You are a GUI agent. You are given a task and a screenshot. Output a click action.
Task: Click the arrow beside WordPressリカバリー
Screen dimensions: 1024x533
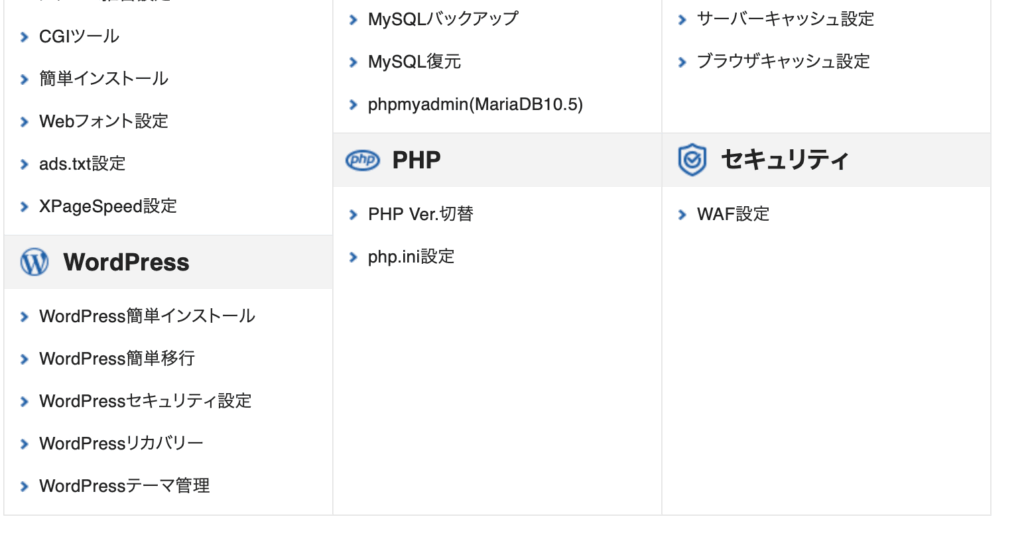24,444
